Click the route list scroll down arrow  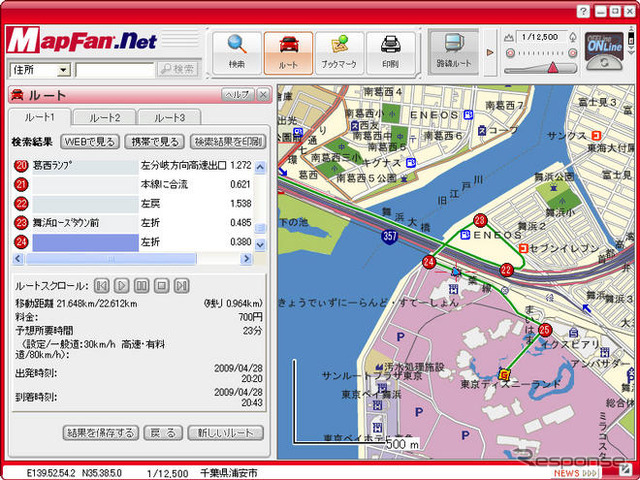[x=260, y=245]
